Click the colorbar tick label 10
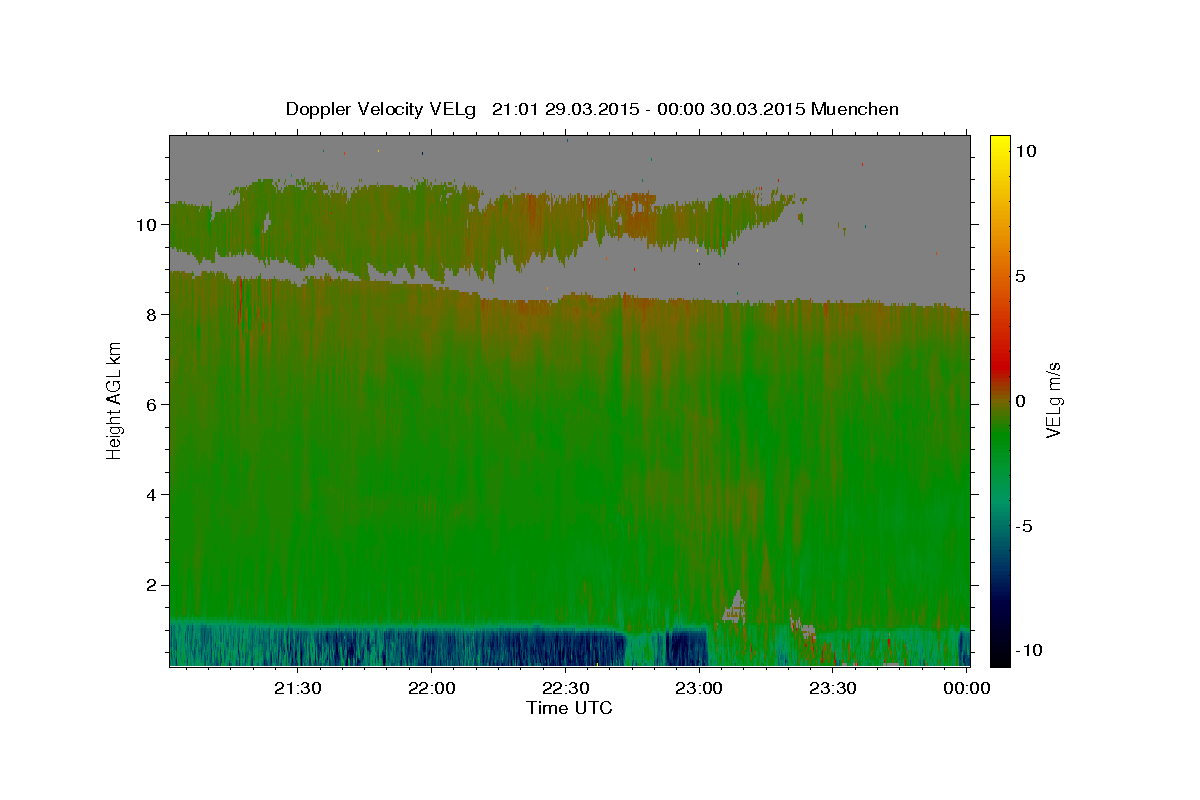This screenshot has height=800, width=1200. (x=1026, y=151)
